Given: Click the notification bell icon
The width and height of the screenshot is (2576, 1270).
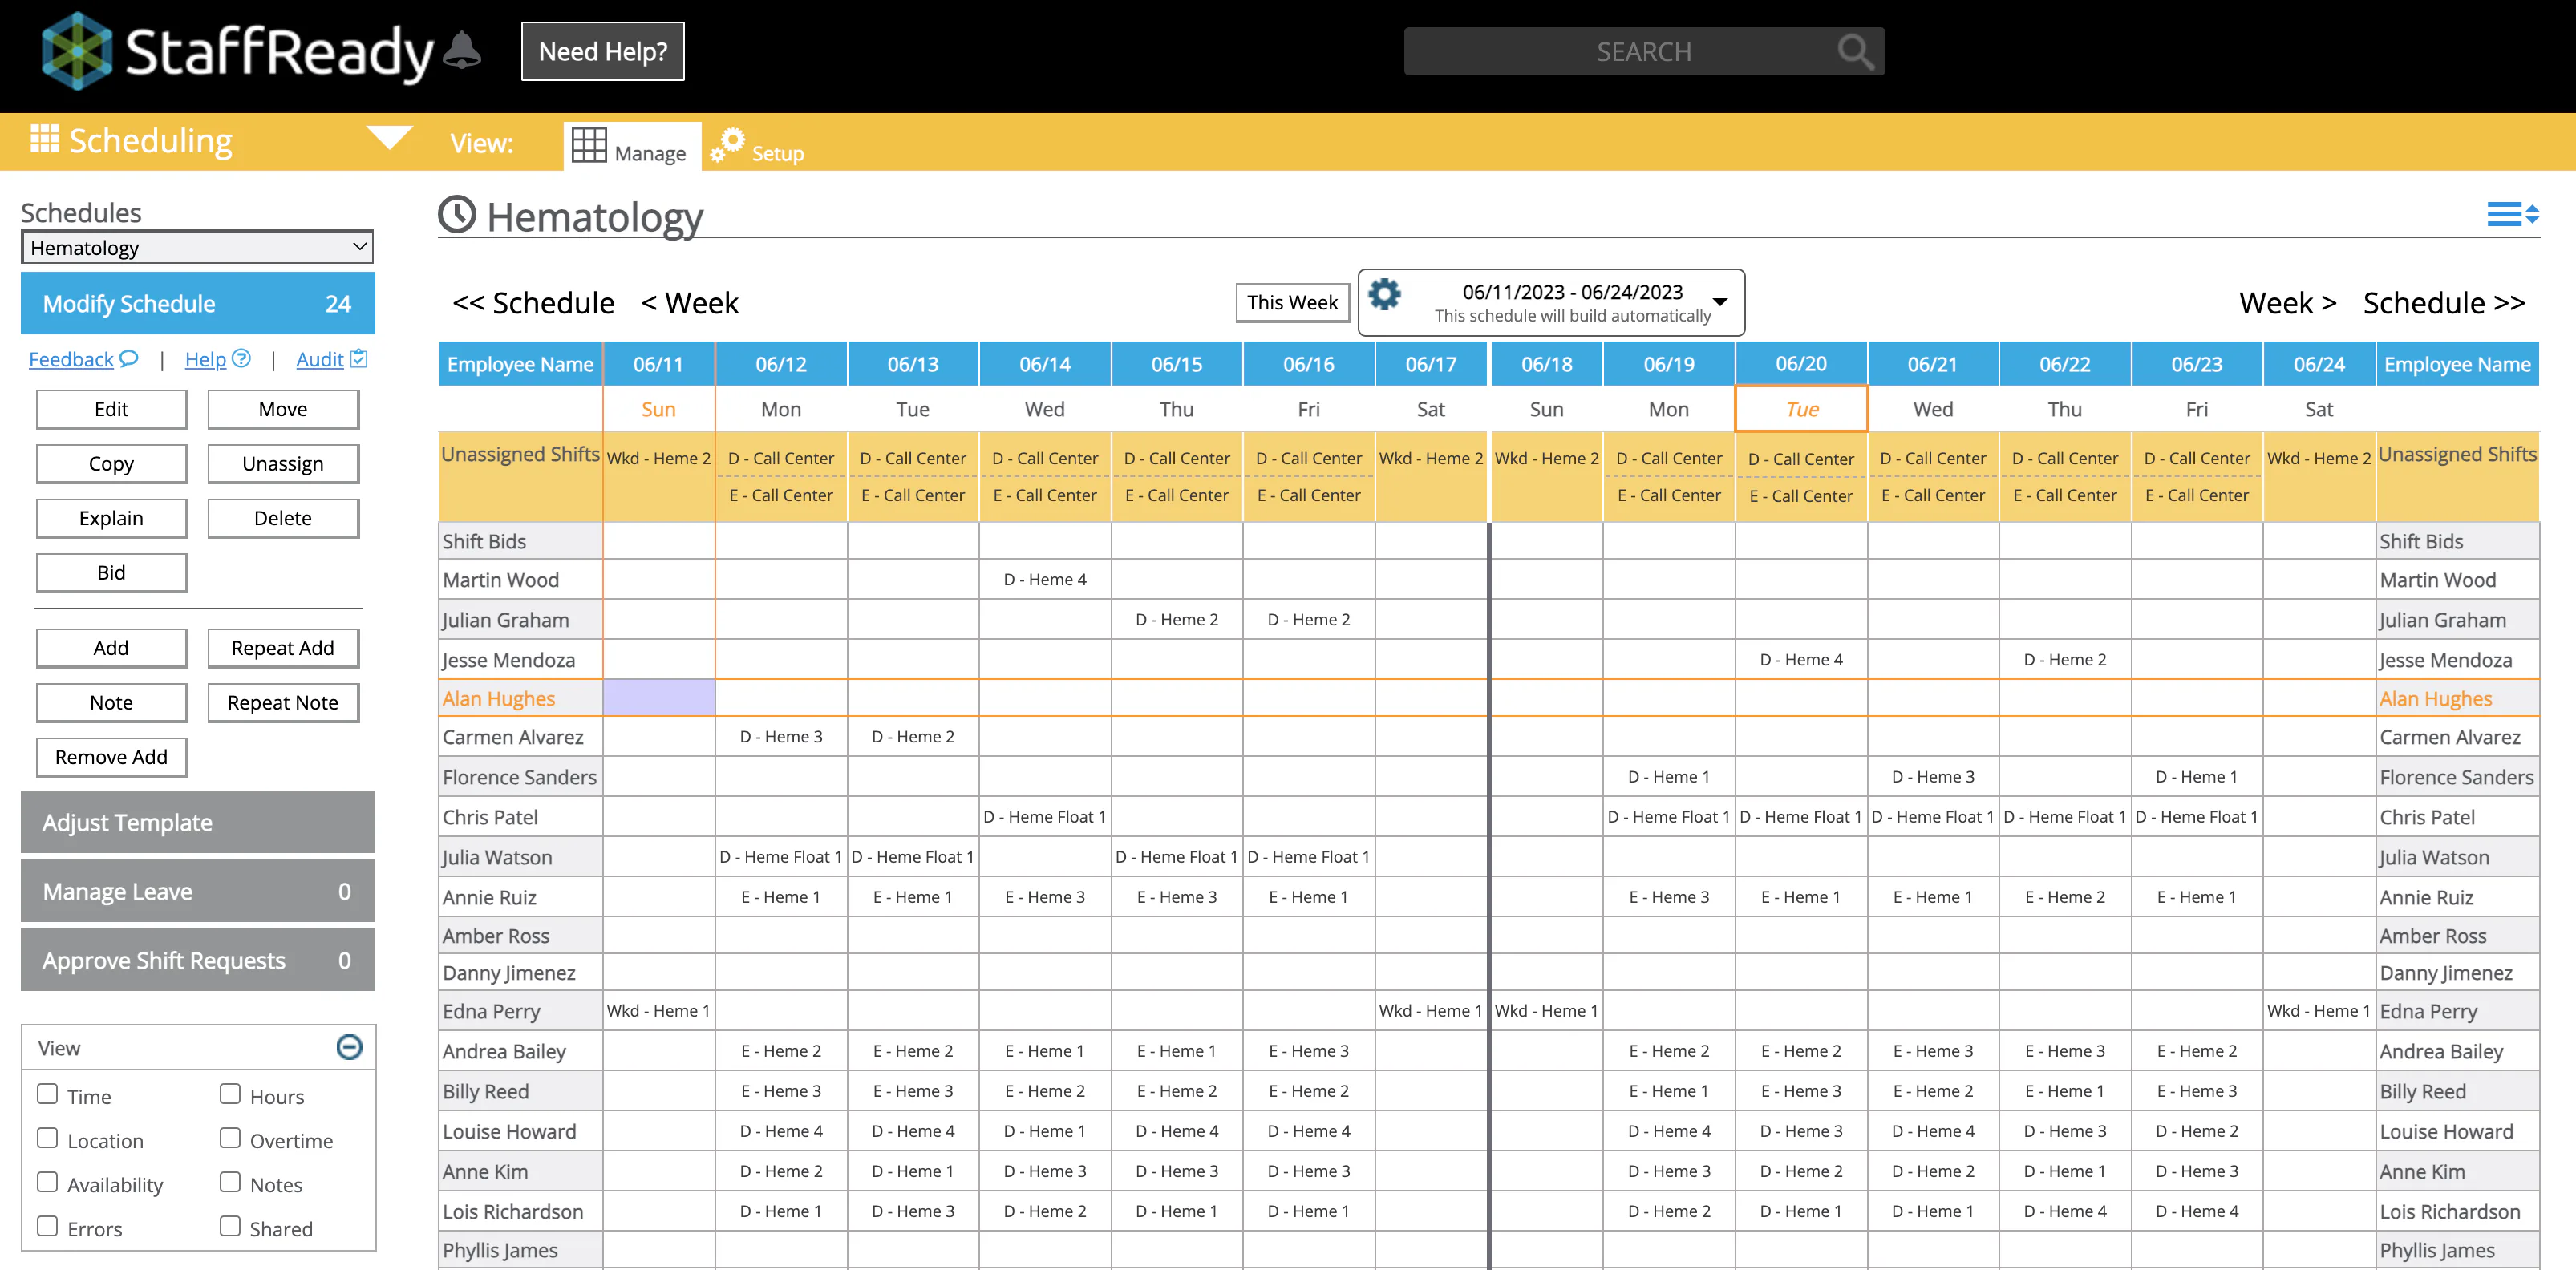Looking at the screenshot, I should 461,51.
